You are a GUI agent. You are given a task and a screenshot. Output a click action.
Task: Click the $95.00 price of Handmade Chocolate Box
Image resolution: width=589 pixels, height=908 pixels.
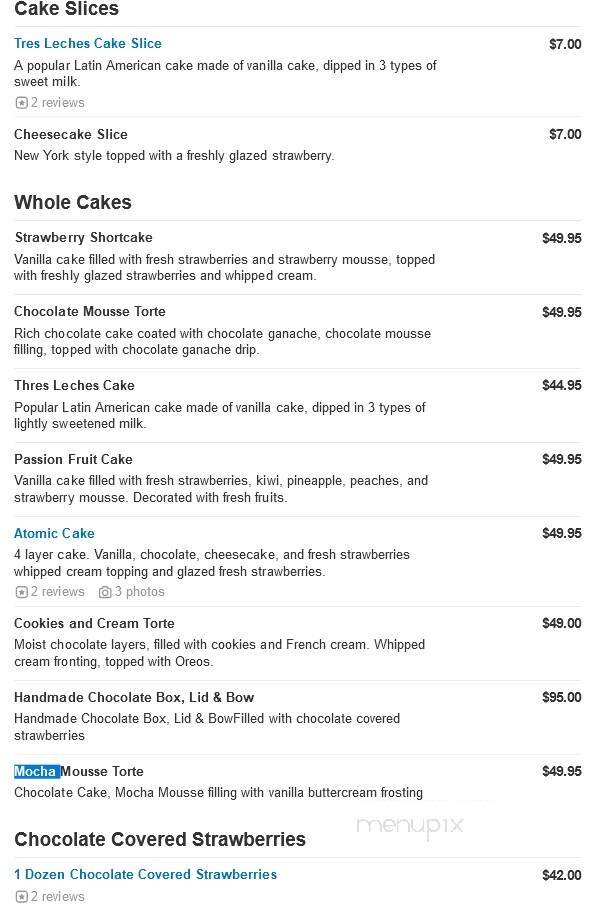click(x=561, y=697)
